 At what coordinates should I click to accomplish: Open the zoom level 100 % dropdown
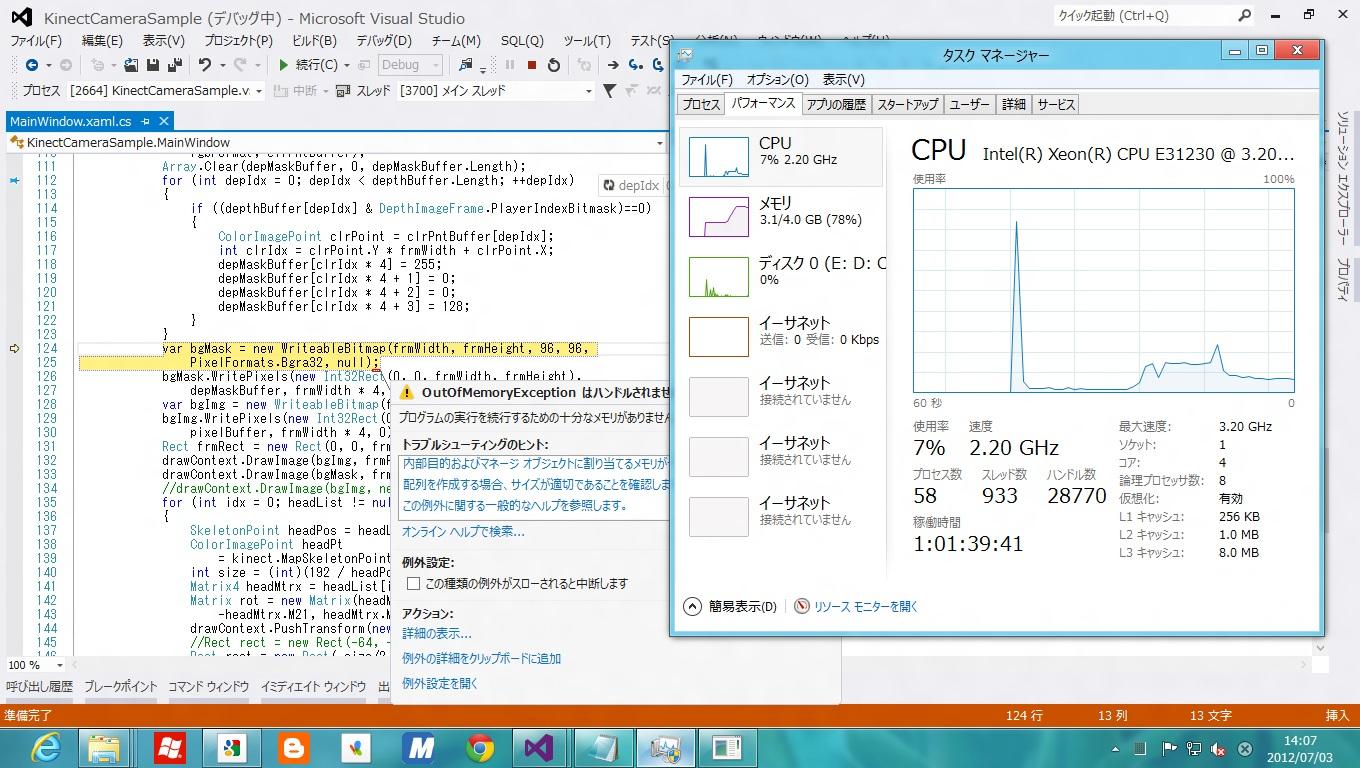60,665
